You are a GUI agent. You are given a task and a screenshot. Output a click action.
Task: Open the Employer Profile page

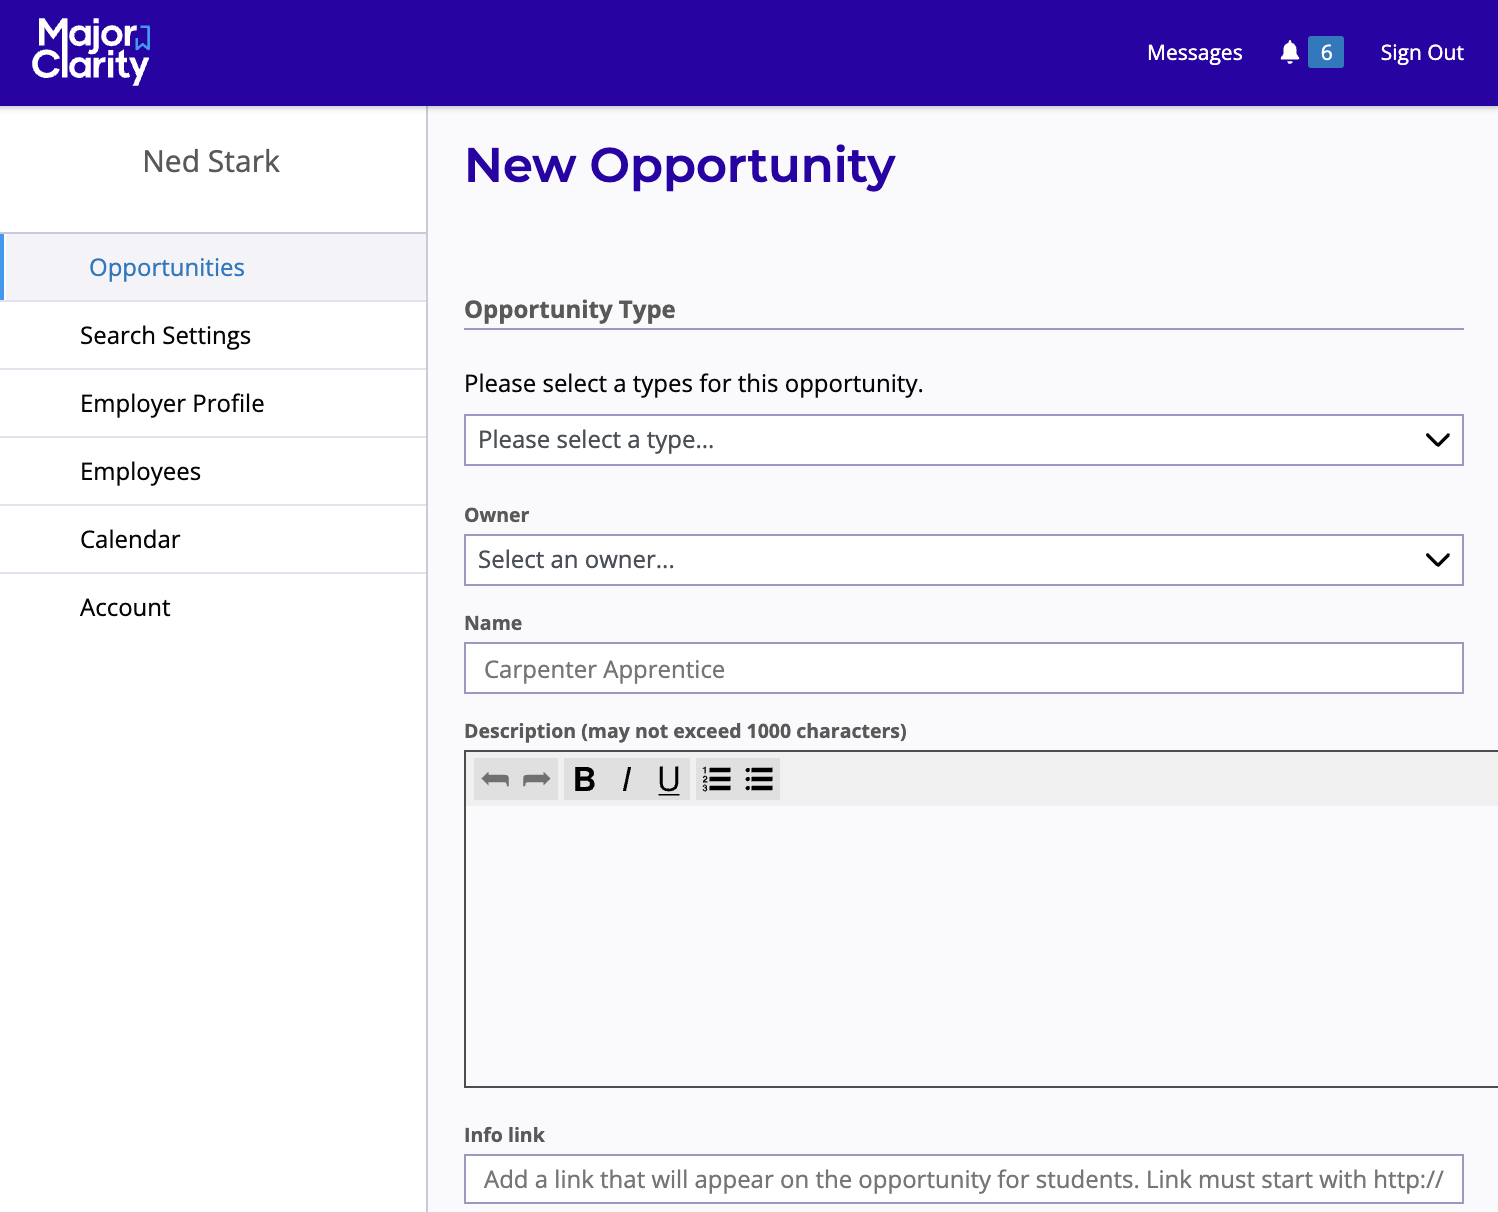pyautogui.click(x=172, y=404)
